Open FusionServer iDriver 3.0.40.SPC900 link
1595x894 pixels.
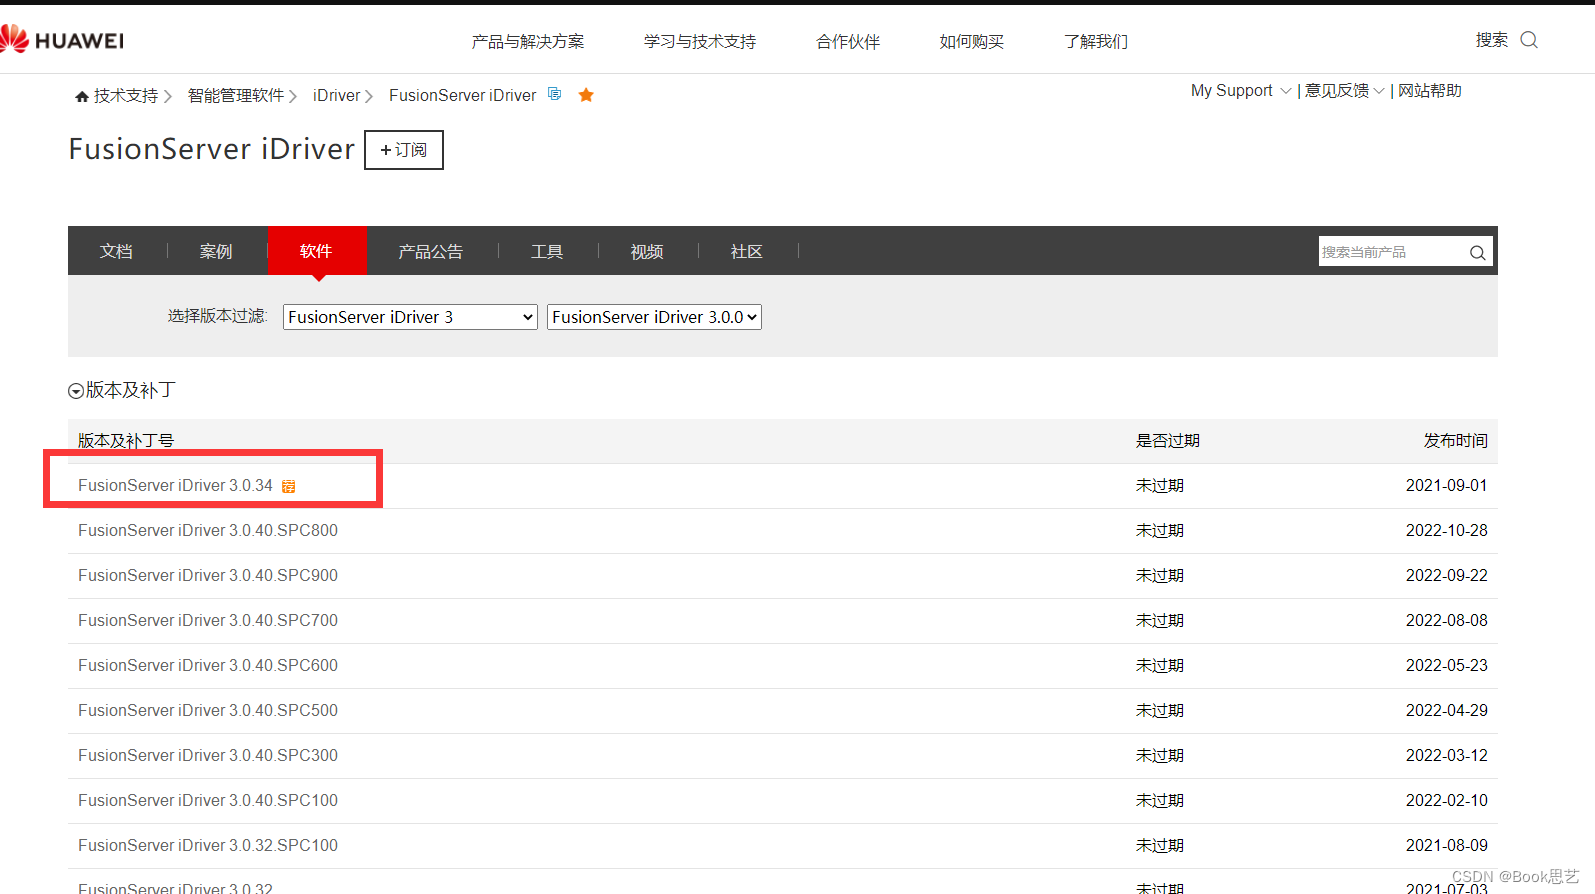point(208,576)
